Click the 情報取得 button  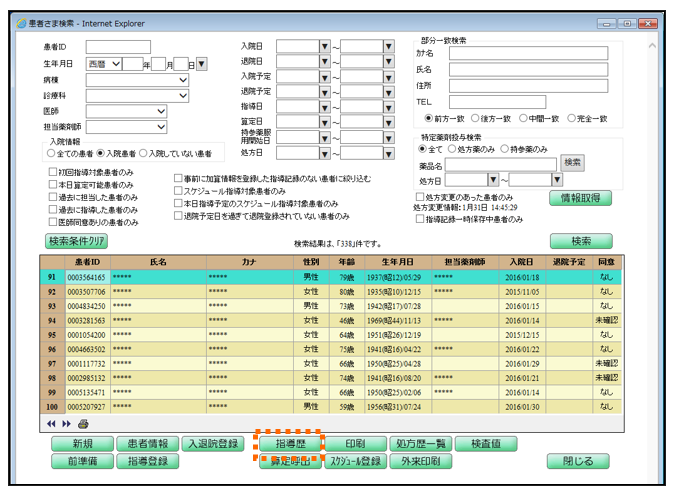(x=580, y=198)
